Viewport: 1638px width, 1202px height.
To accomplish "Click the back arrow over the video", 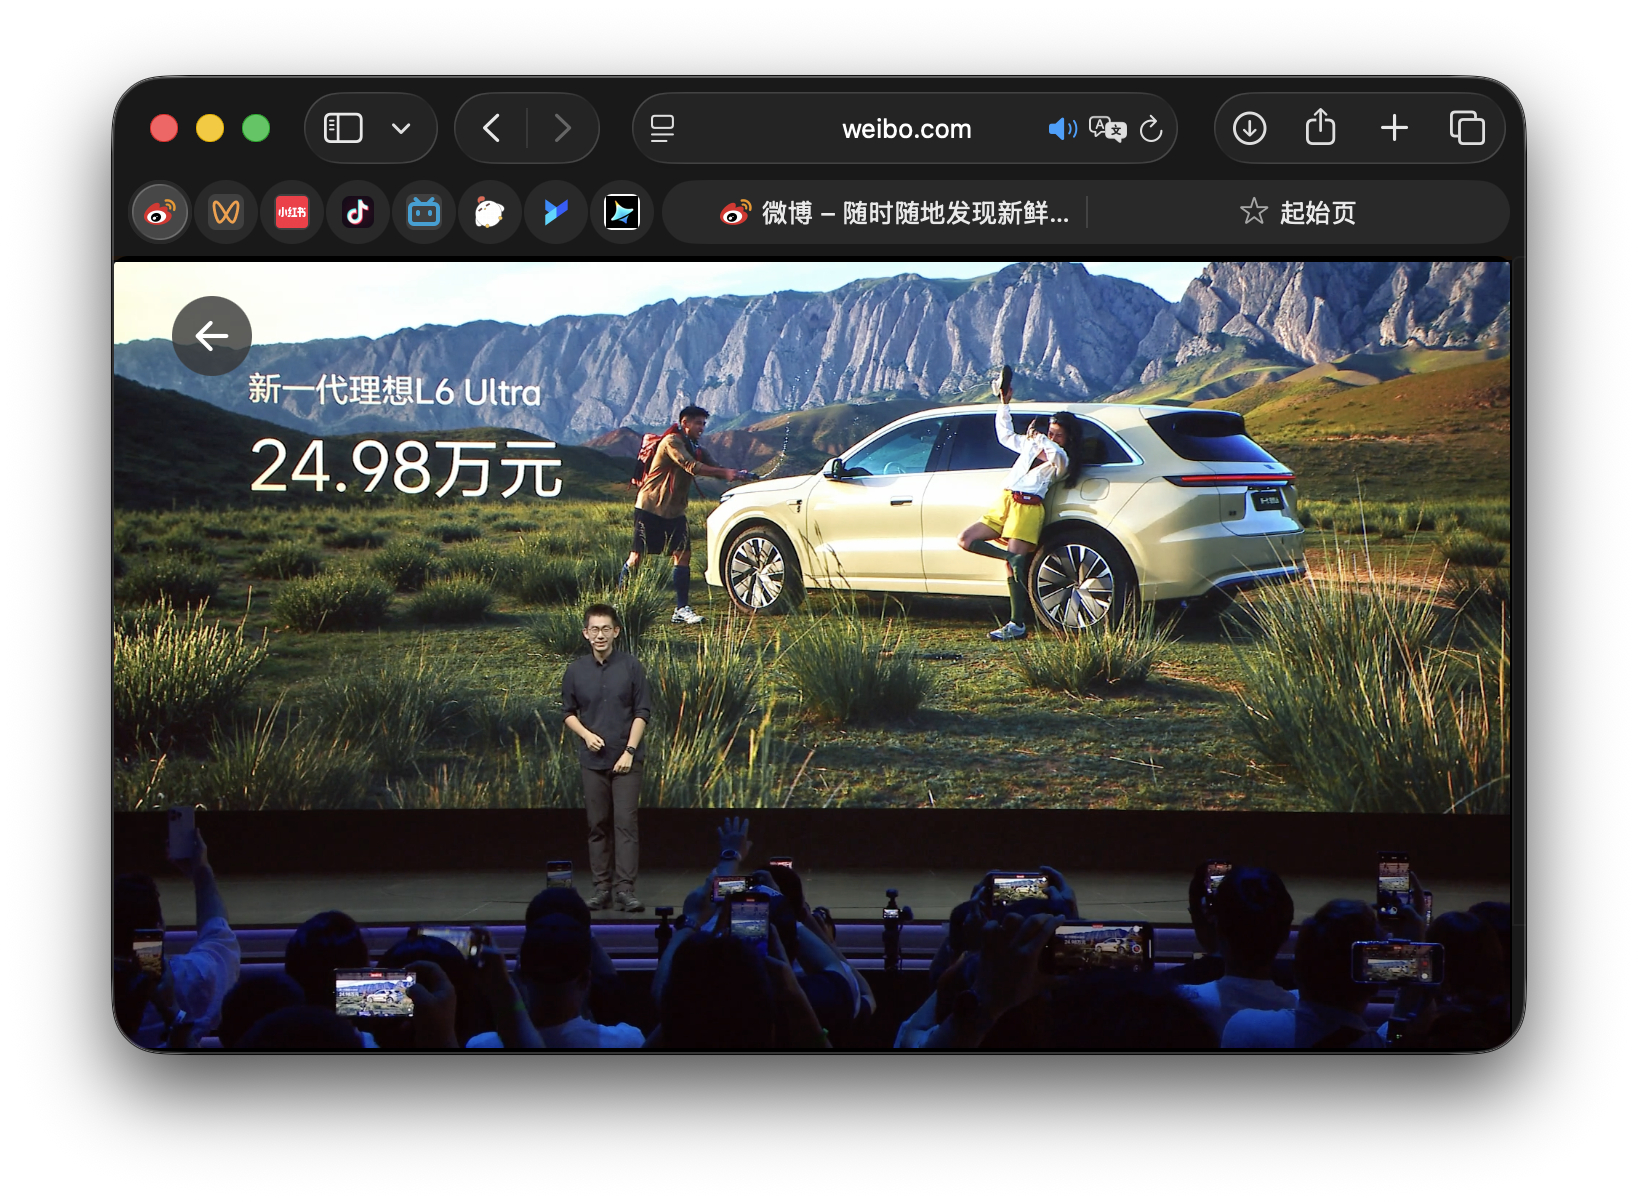I will click(212, 336).
